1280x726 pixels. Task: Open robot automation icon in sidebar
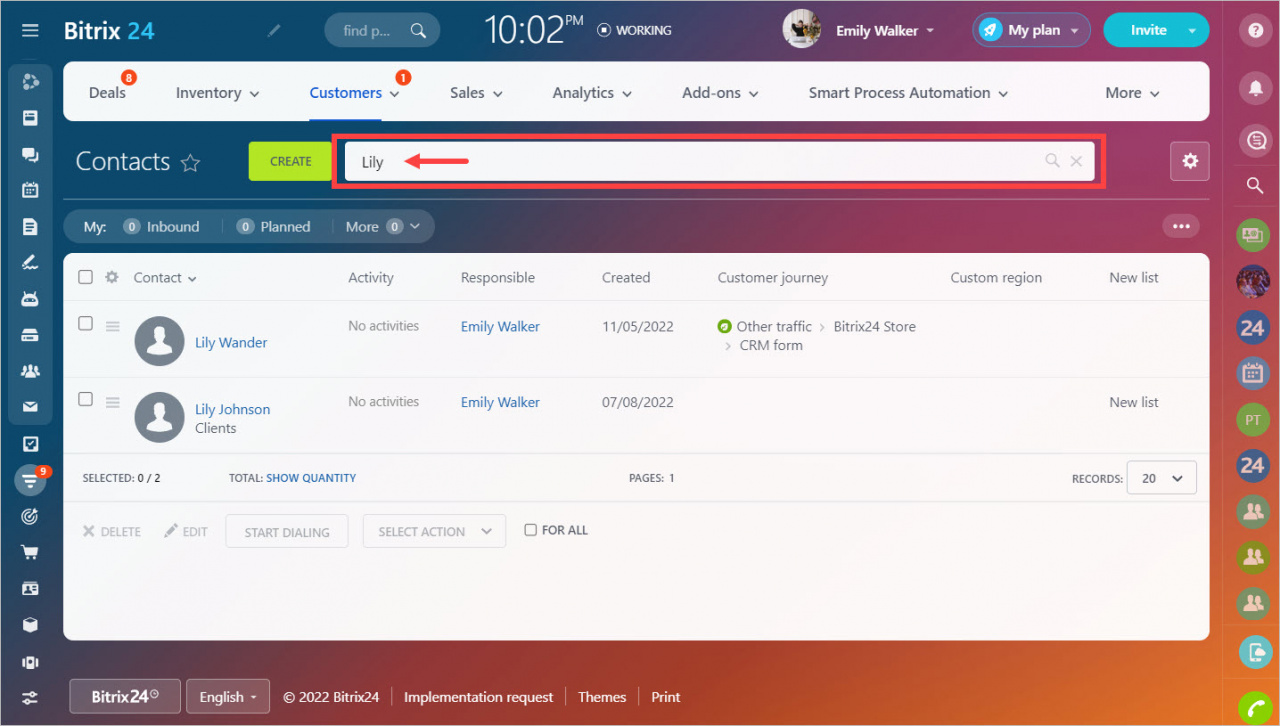coord(30,298)
